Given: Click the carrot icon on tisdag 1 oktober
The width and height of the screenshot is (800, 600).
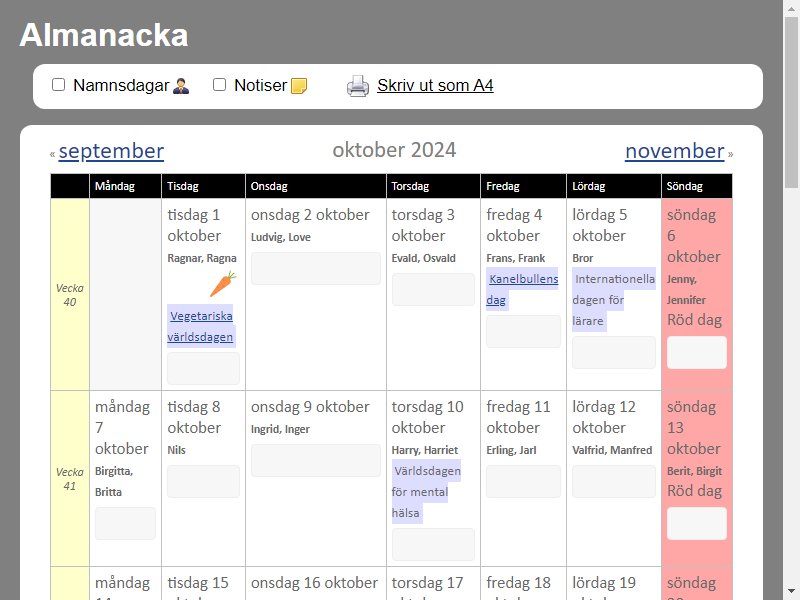Looking at the screenshot, I should coord(222,284).
